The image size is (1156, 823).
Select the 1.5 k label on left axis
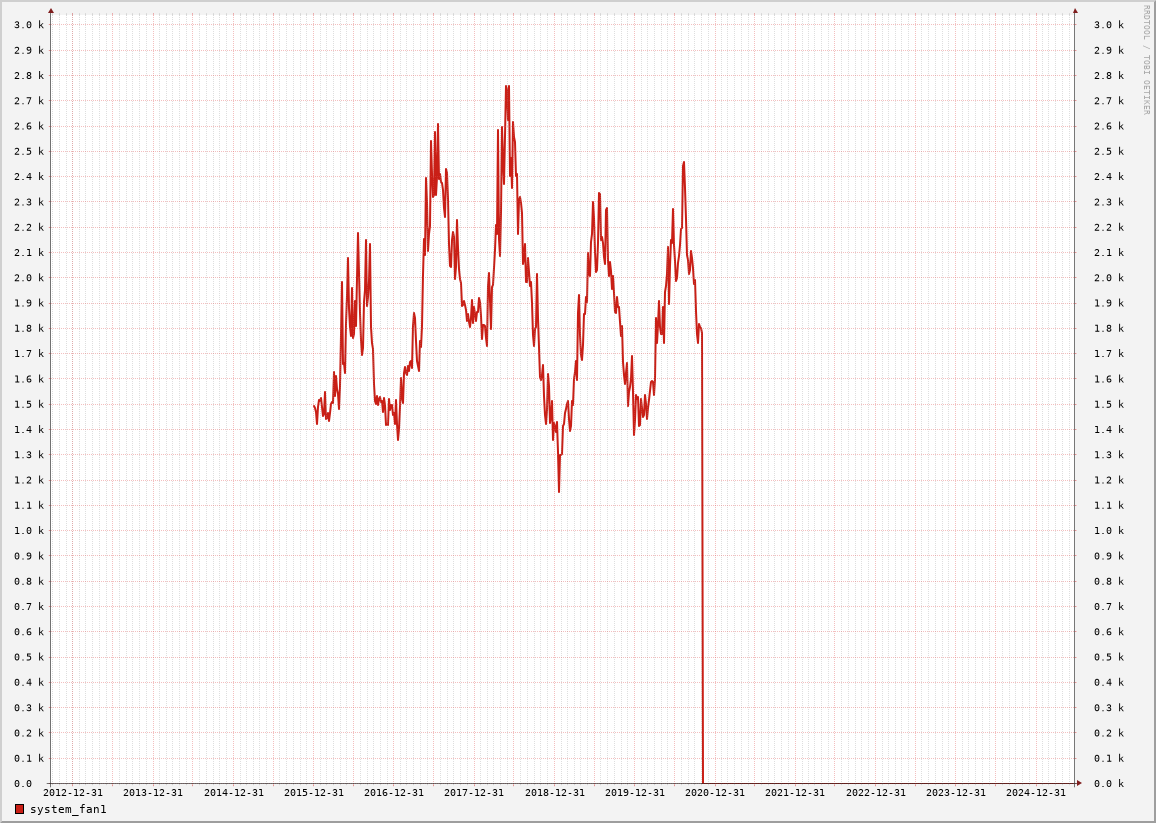(x=29, y=405)
